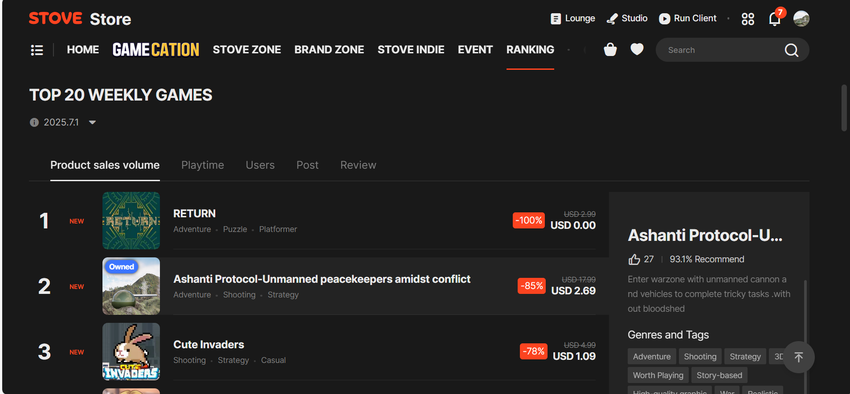Expand the 2025.7.1 date dropdown
This screenshot has width=850, height=394.
92,122
